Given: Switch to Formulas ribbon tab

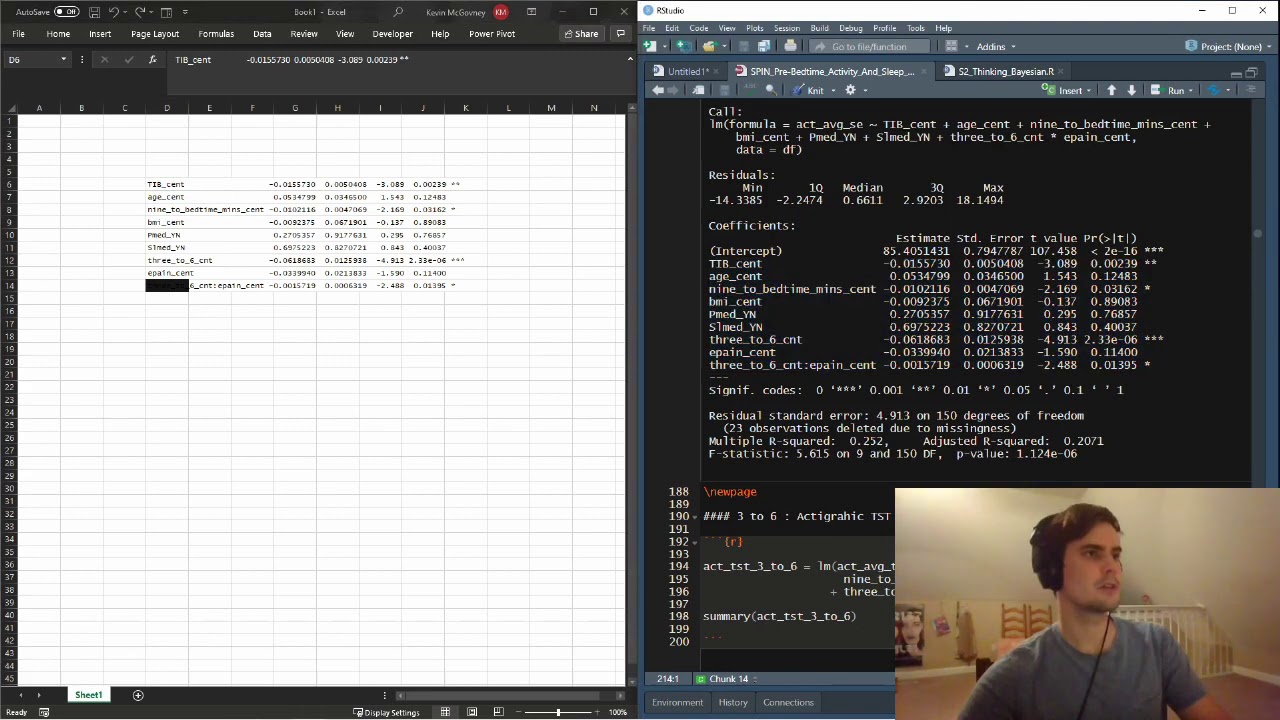Looking at the screenshot, I should [x=216, y=34].
